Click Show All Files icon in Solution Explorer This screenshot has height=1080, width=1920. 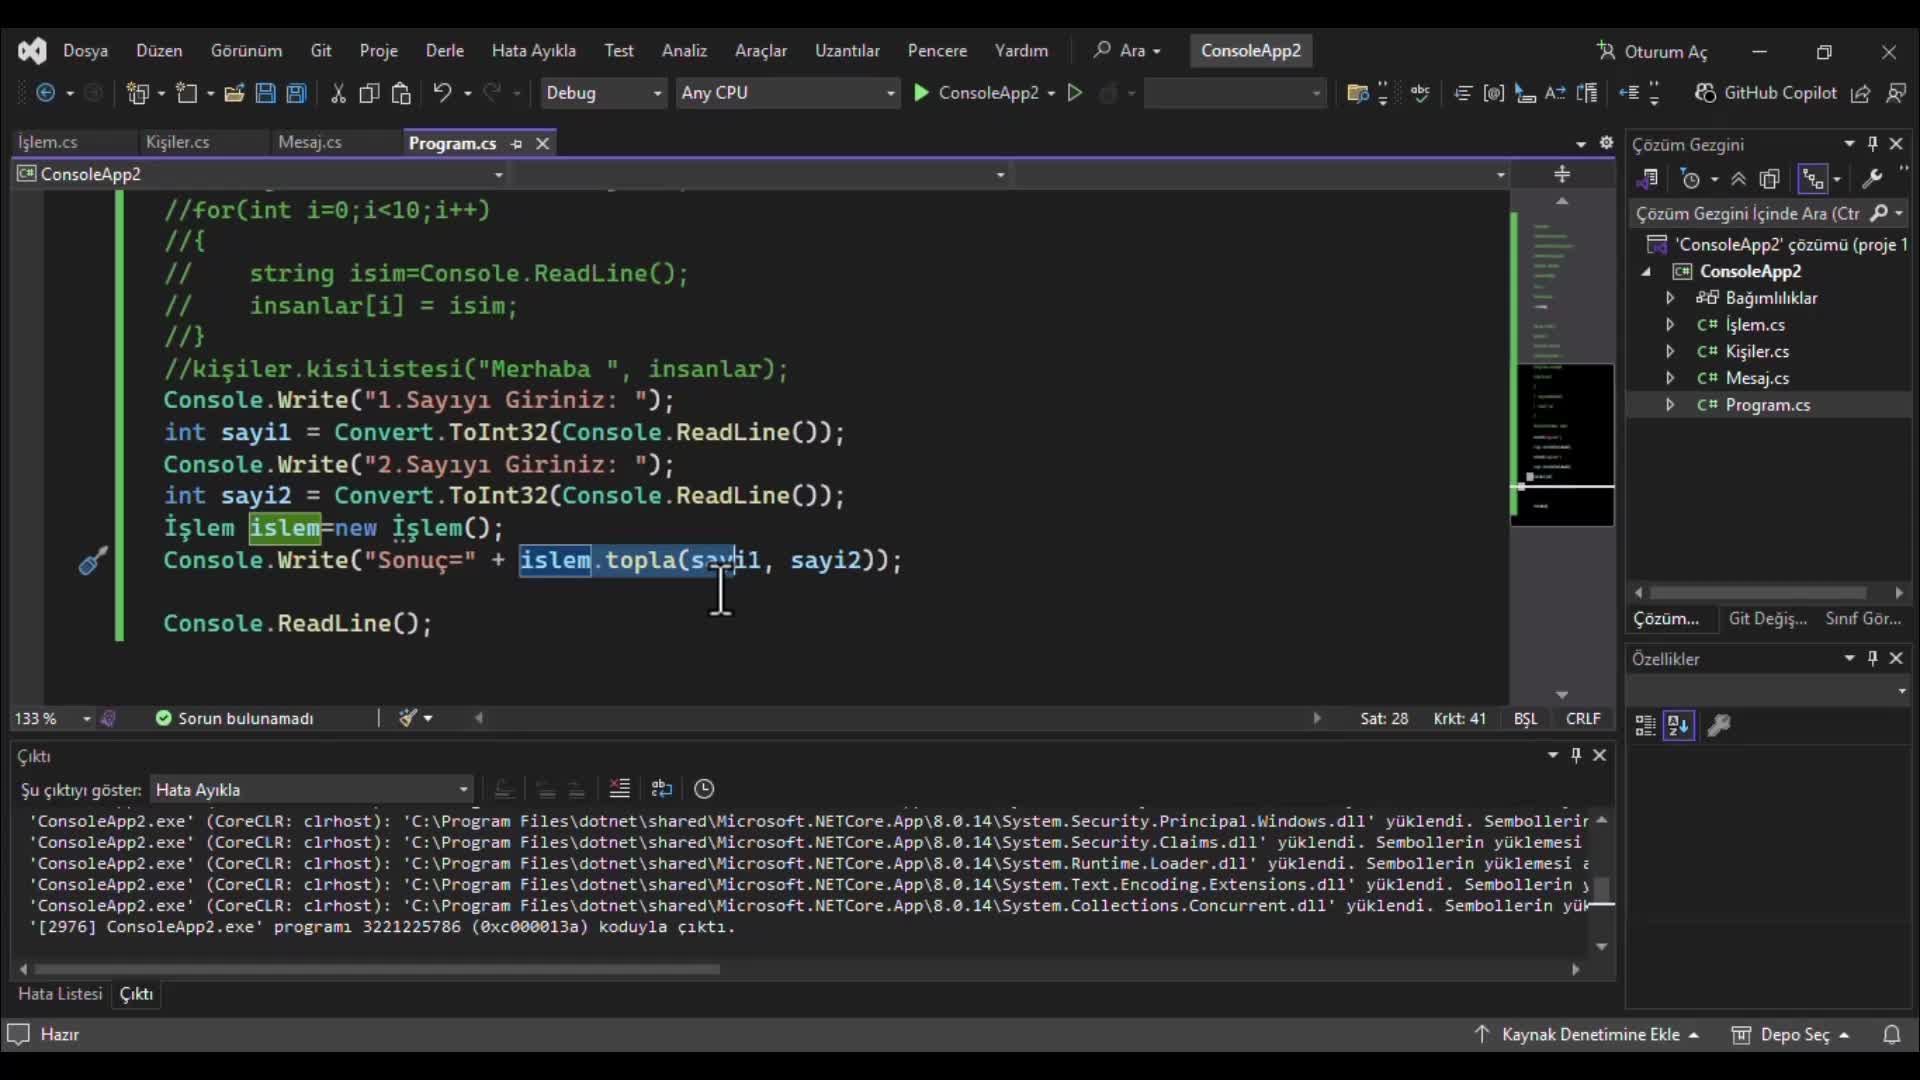1770,179
